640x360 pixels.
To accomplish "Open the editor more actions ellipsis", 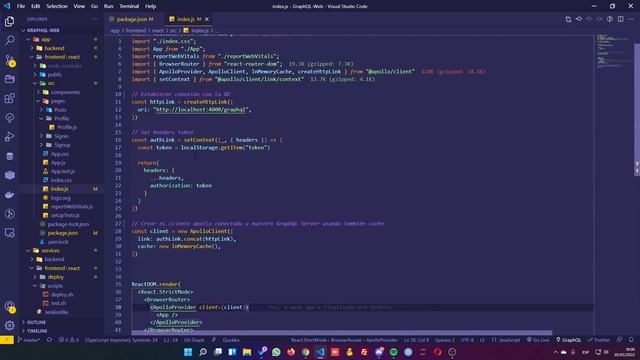I will coord(631,19).
